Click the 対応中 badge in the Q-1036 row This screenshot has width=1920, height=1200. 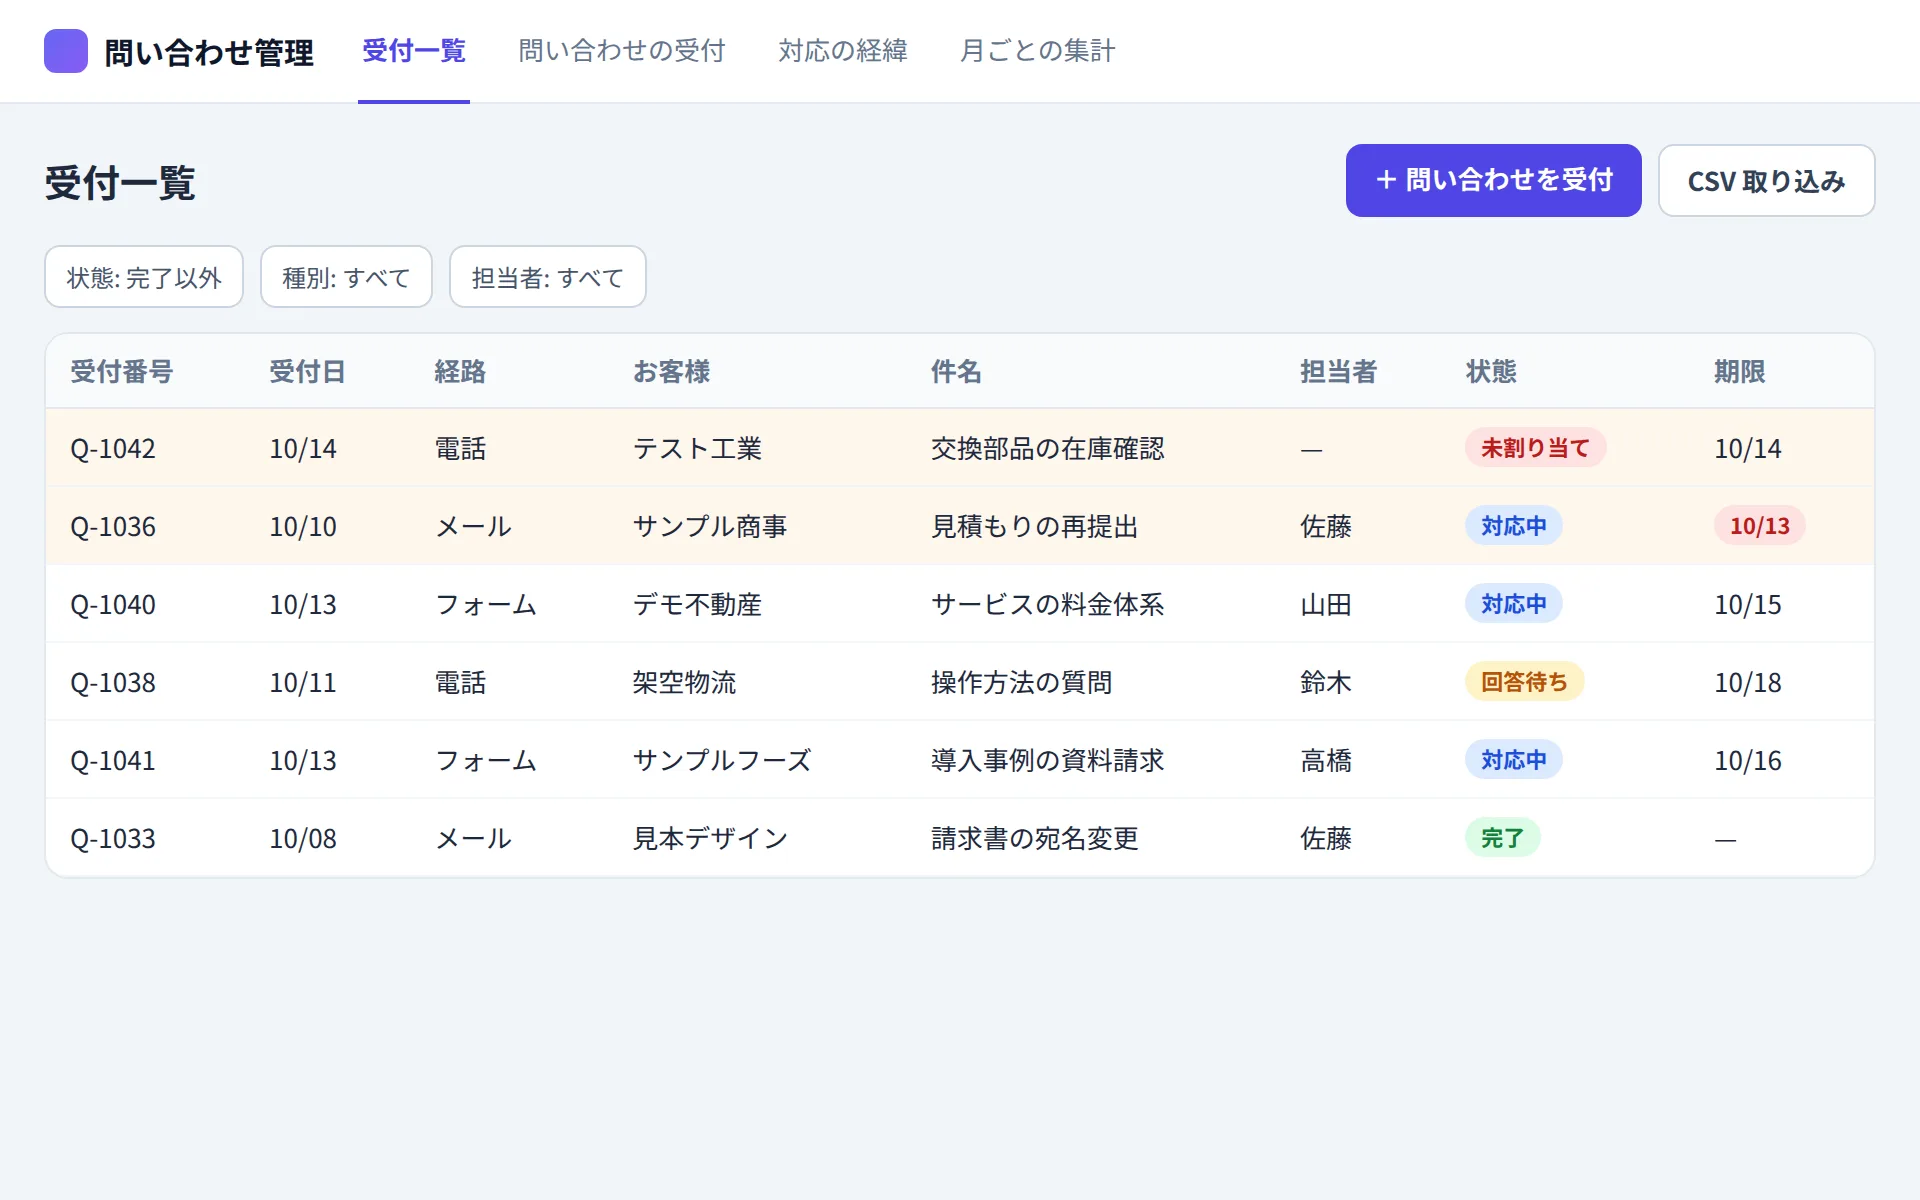1513,526
